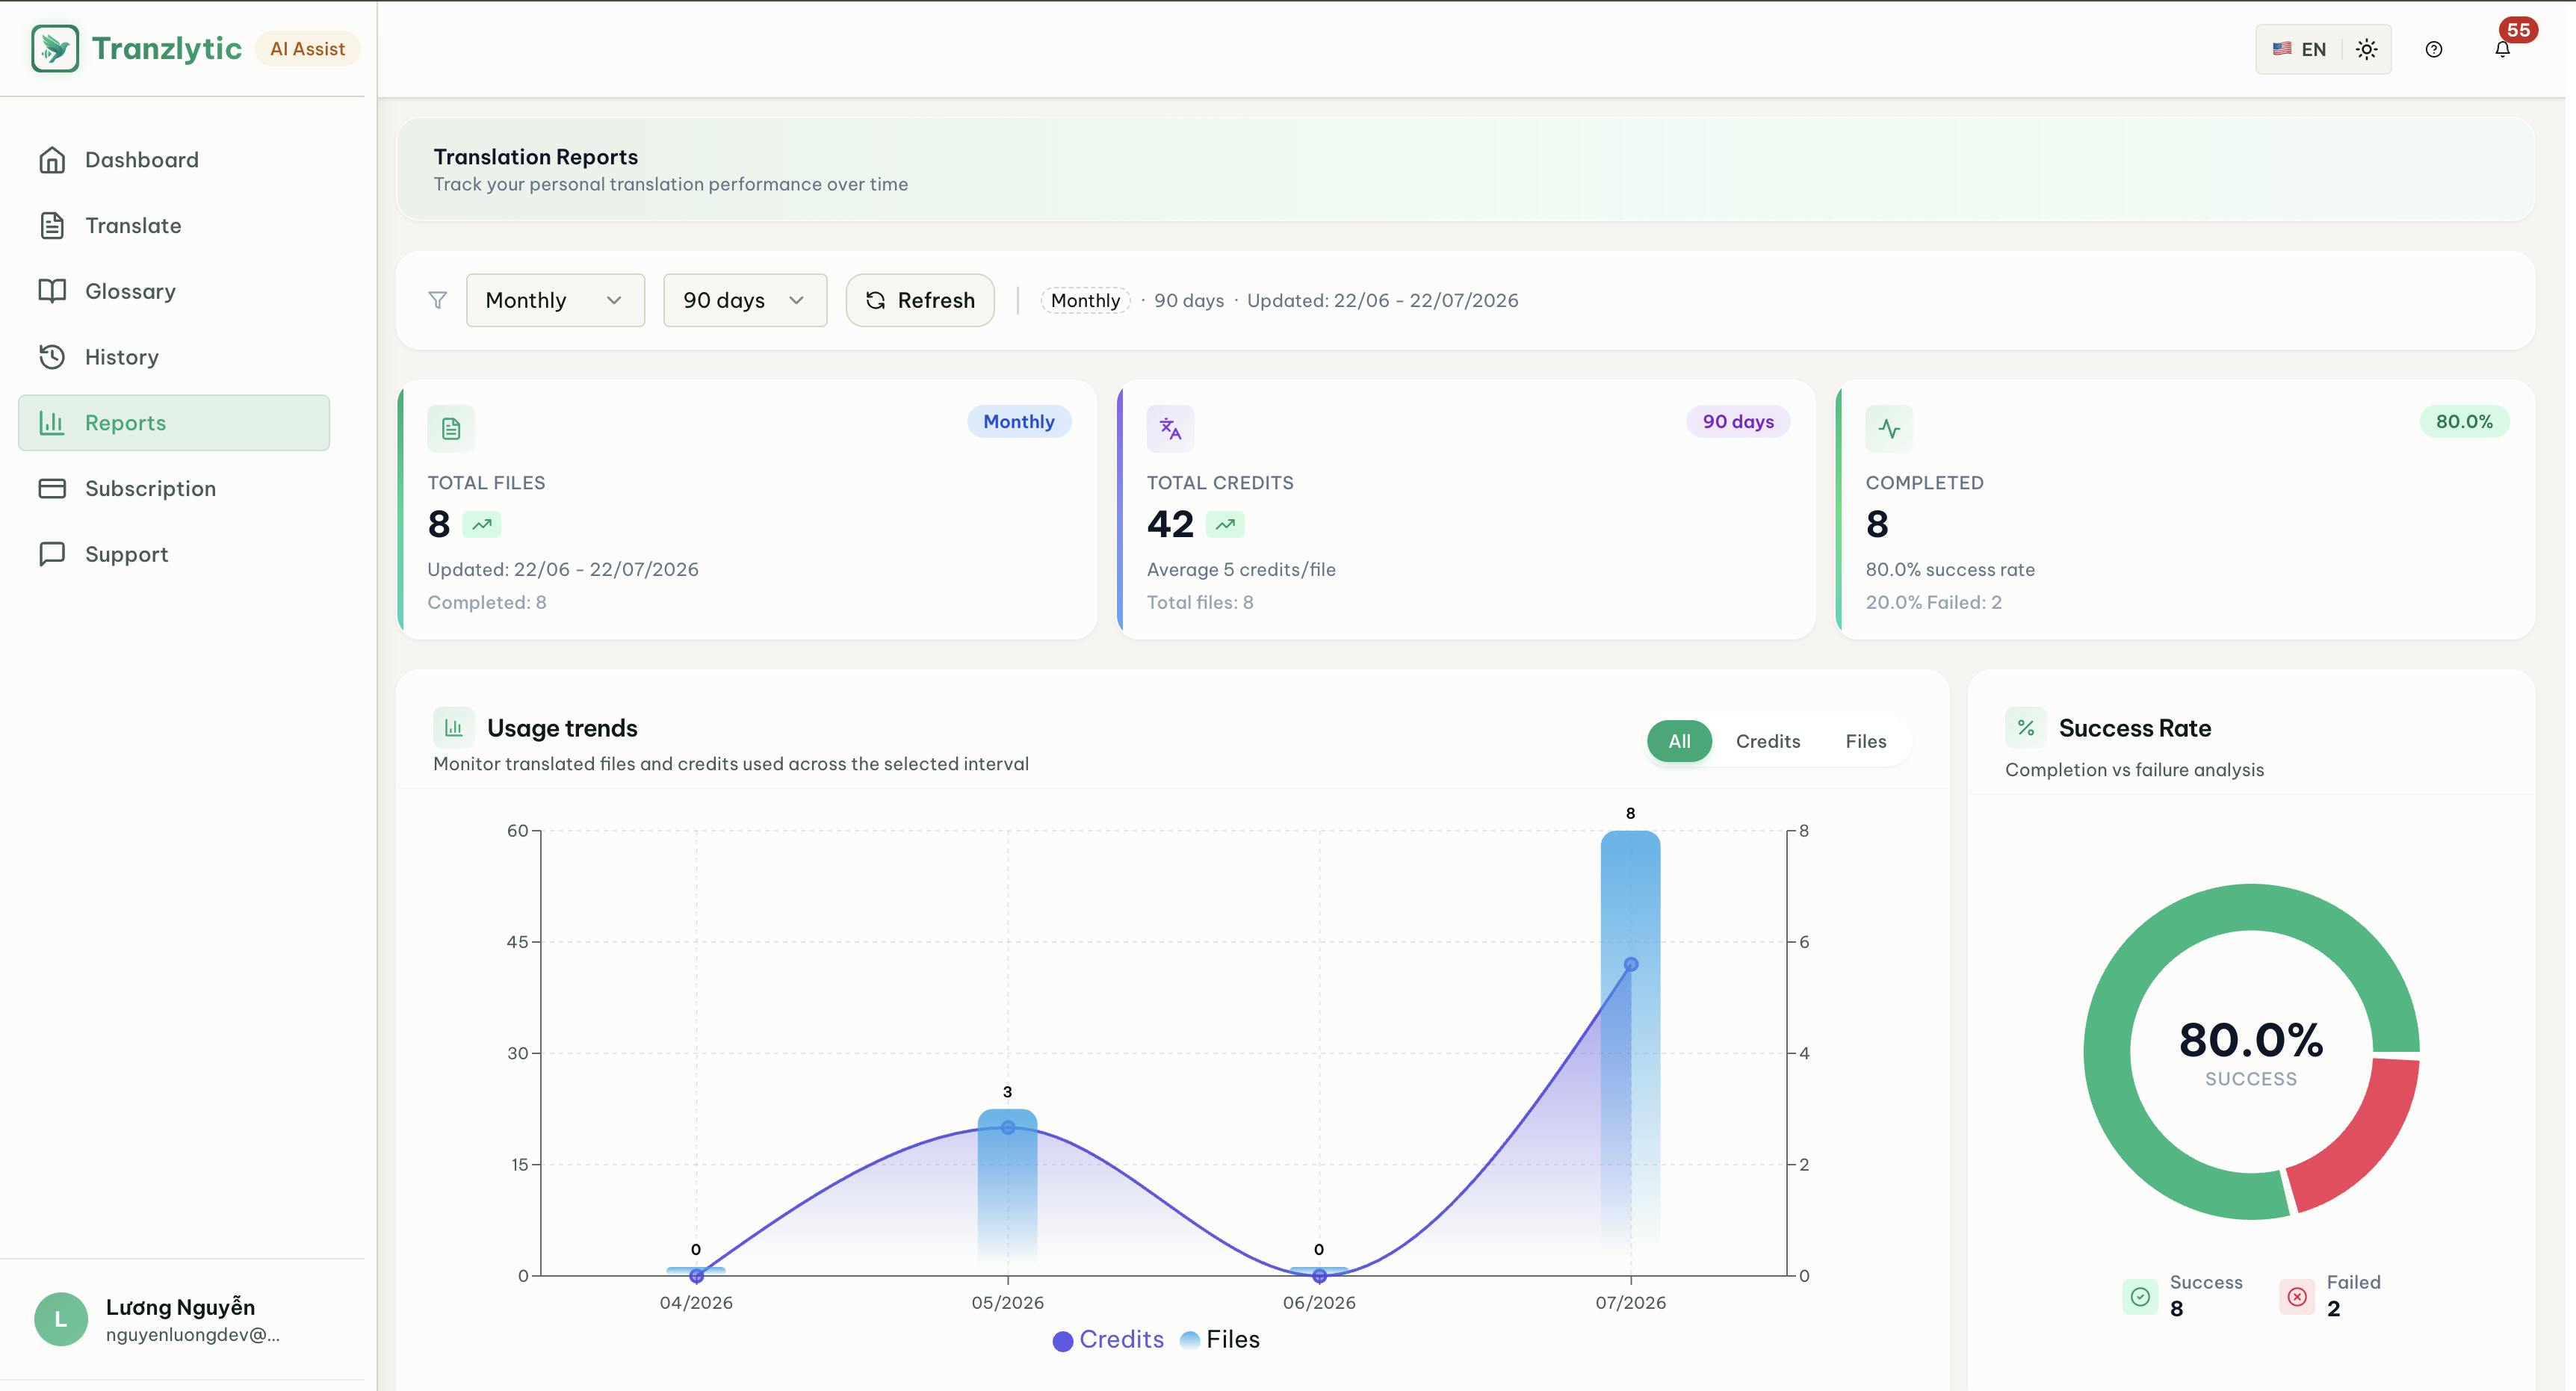Image resolution: width=2576 pixels, height=1391 pixels.
Task: Click the Completed activity pulse icon
Action: (x=1889, y=429)
